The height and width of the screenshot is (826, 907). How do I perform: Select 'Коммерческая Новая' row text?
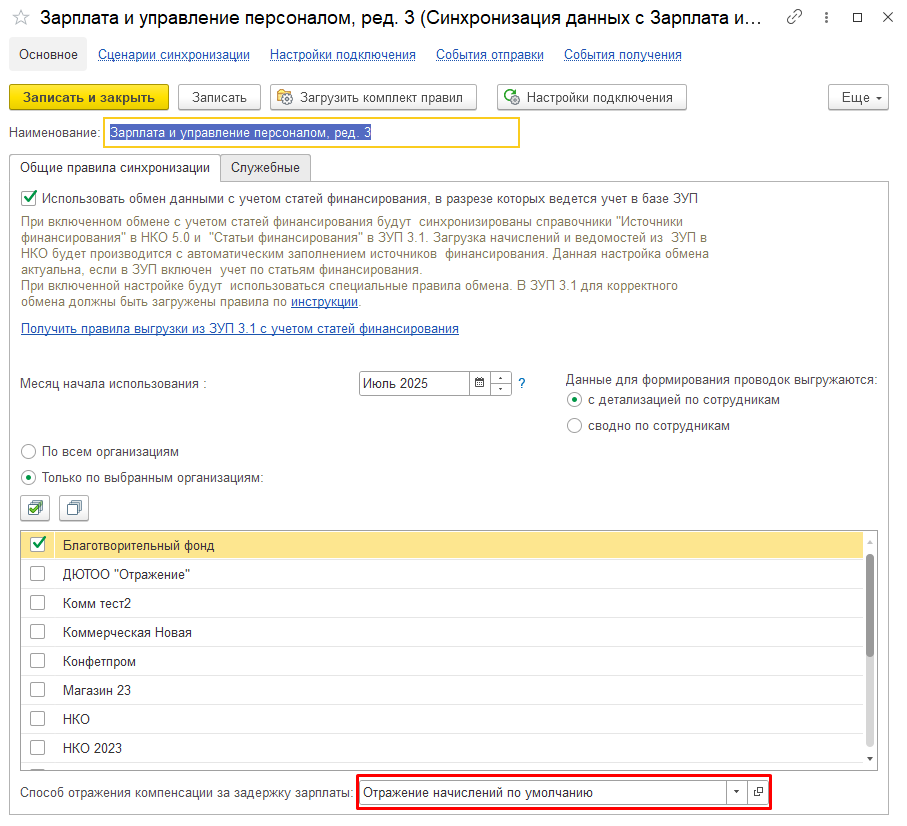pyautogui.click(x=127, y=632)
